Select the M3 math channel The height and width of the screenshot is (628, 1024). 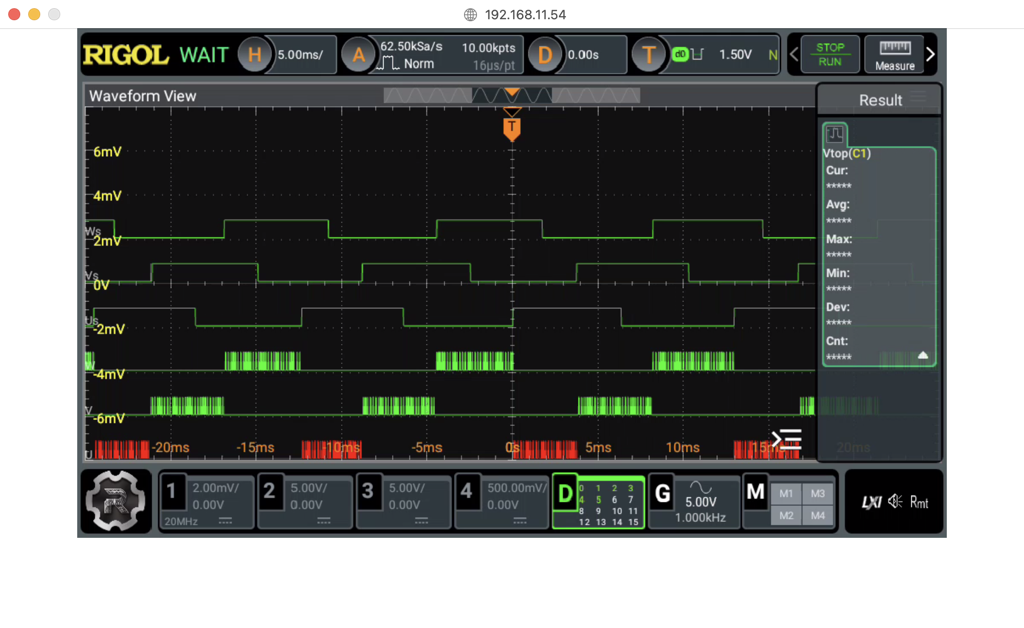pyautogui.click(x=818, y=494)
